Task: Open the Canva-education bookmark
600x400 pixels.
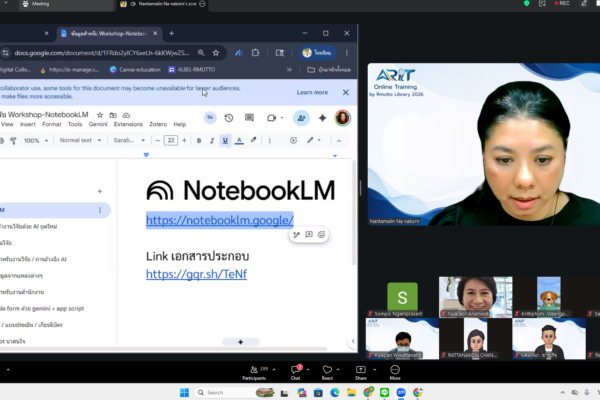Action: 135,70
